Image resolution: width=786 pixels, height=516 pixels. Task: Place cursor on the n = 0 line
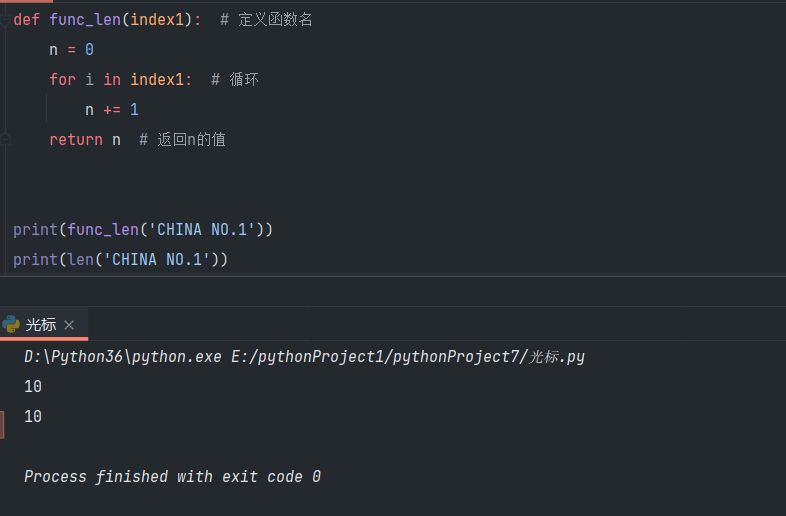point(71,50)
